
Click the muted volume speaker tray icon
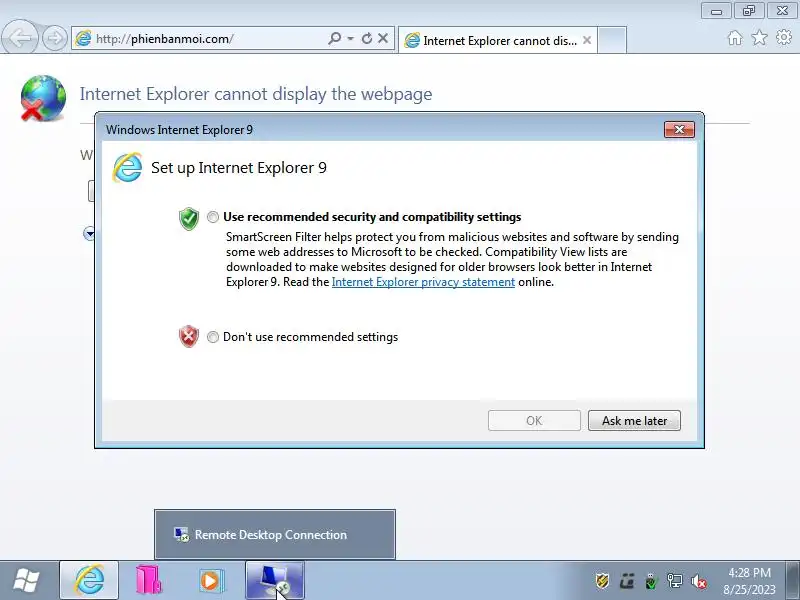pos(699,581)
